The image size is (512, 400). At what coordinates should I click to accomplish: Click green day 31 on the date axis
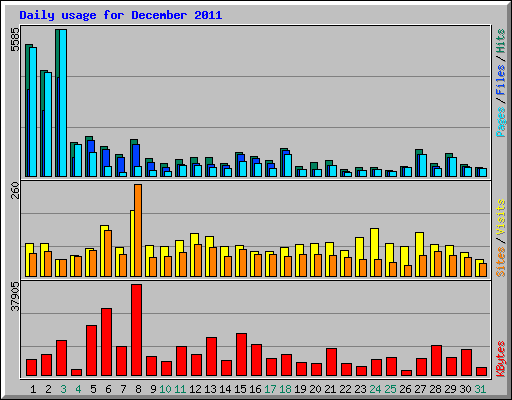[480, 389]
